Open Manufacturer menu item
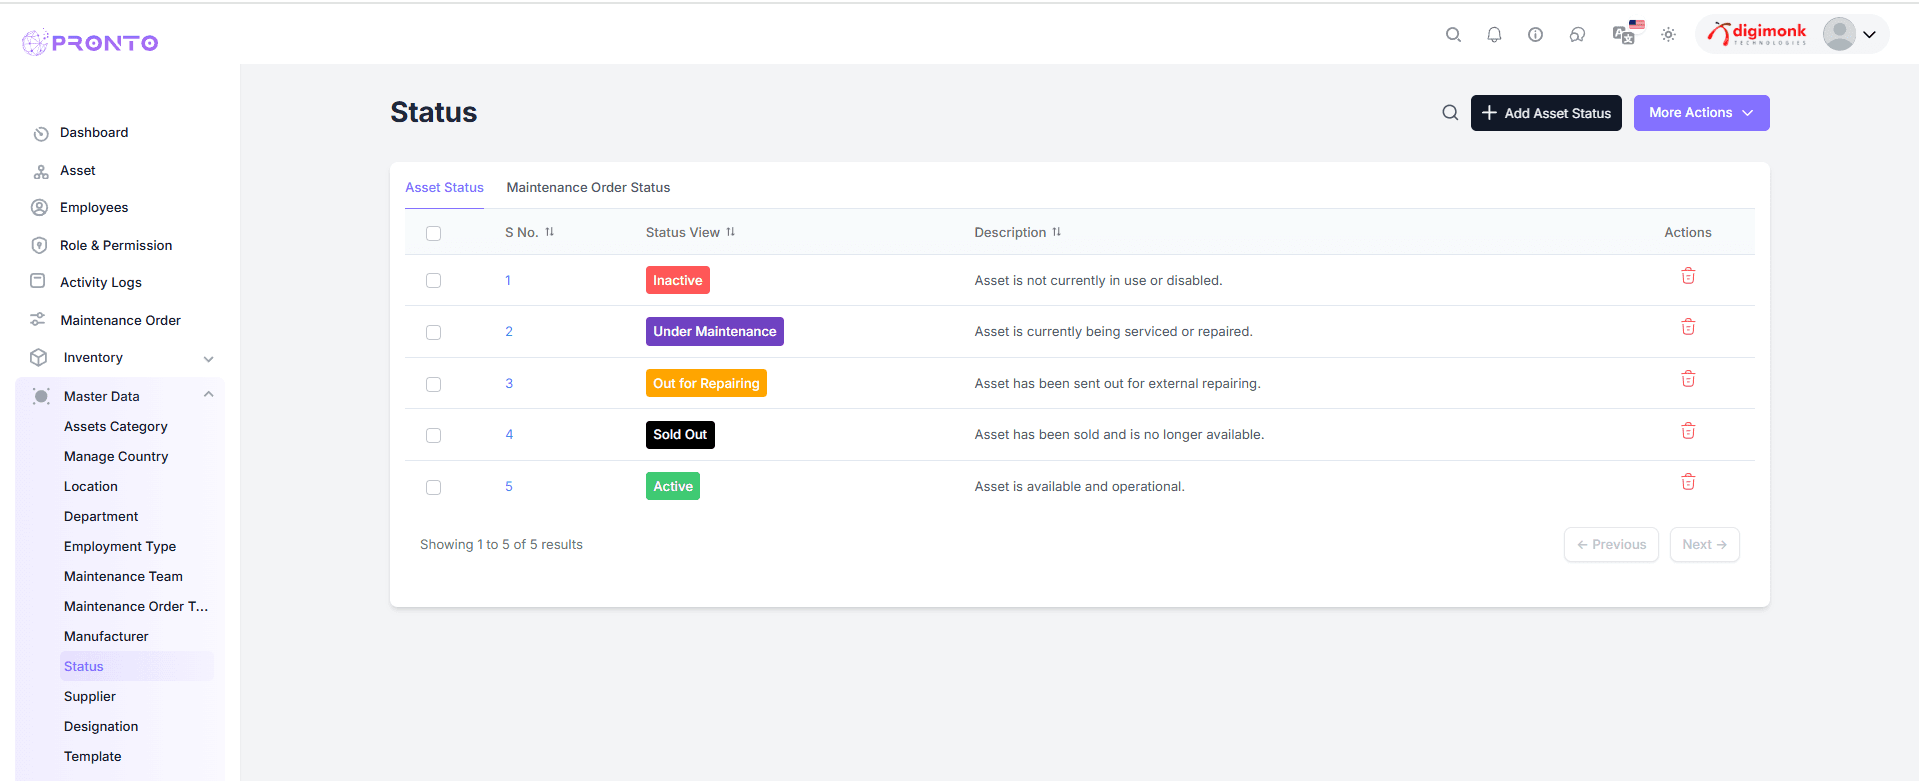The height and width of the screenshot is (781, 1919). click(x=106, y=636)
